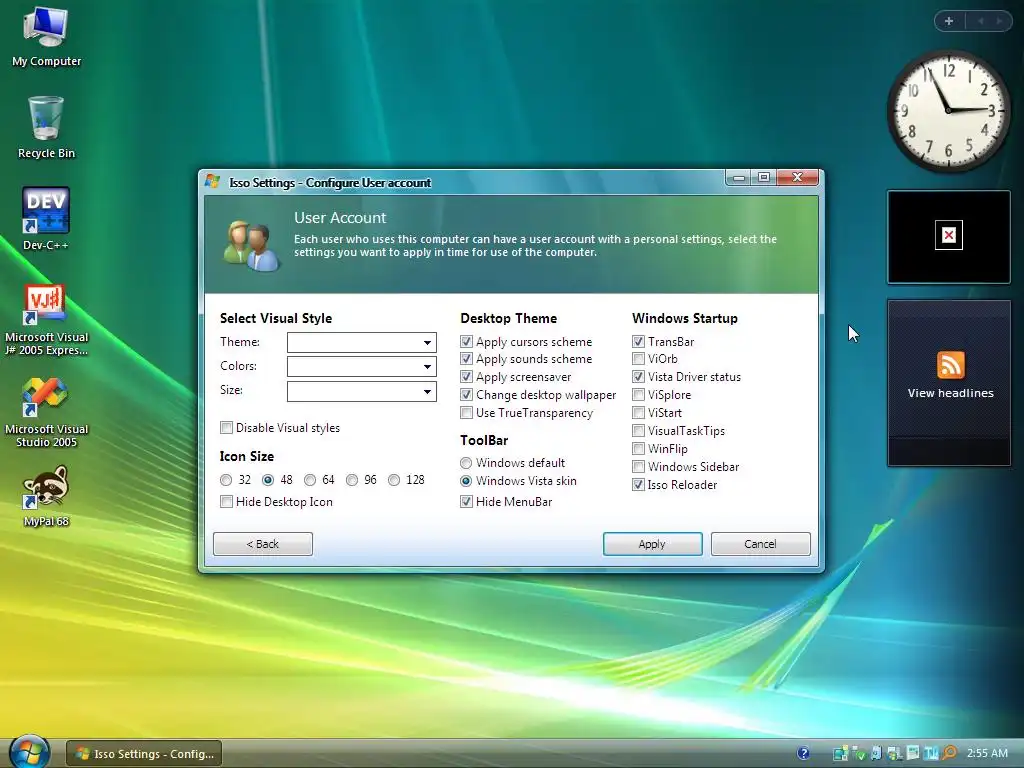Click the blue help question mark tray icon
This screenshot has height=768, width=1024.
coord(803,754)
